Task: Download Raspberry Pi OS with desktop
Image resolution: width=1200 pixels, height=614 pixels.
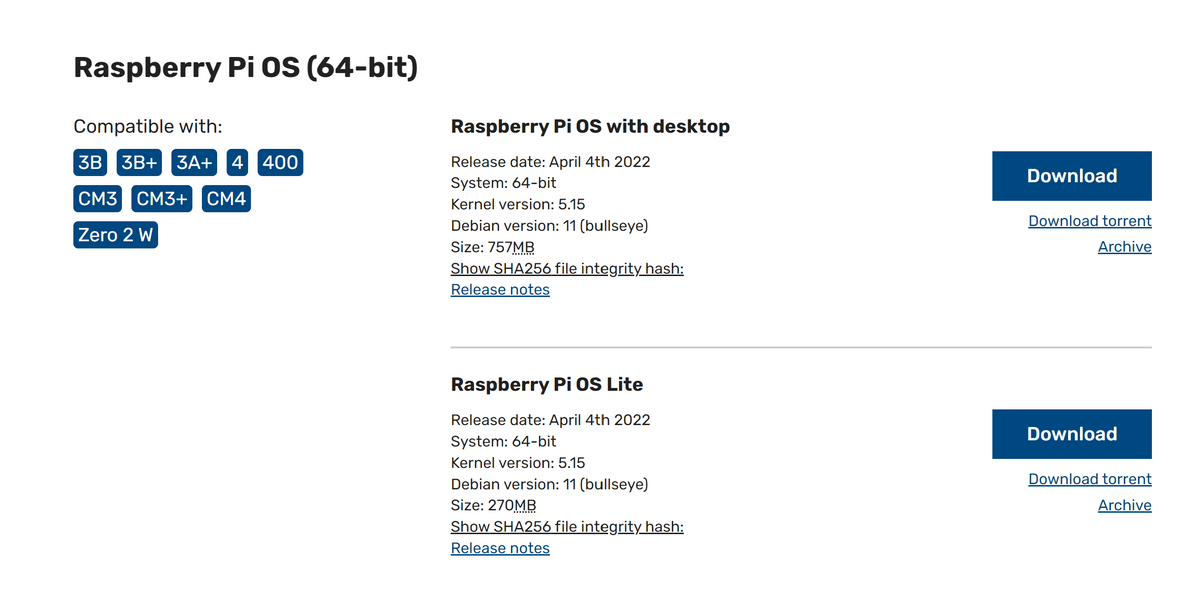Action: tap(1071, 176)
